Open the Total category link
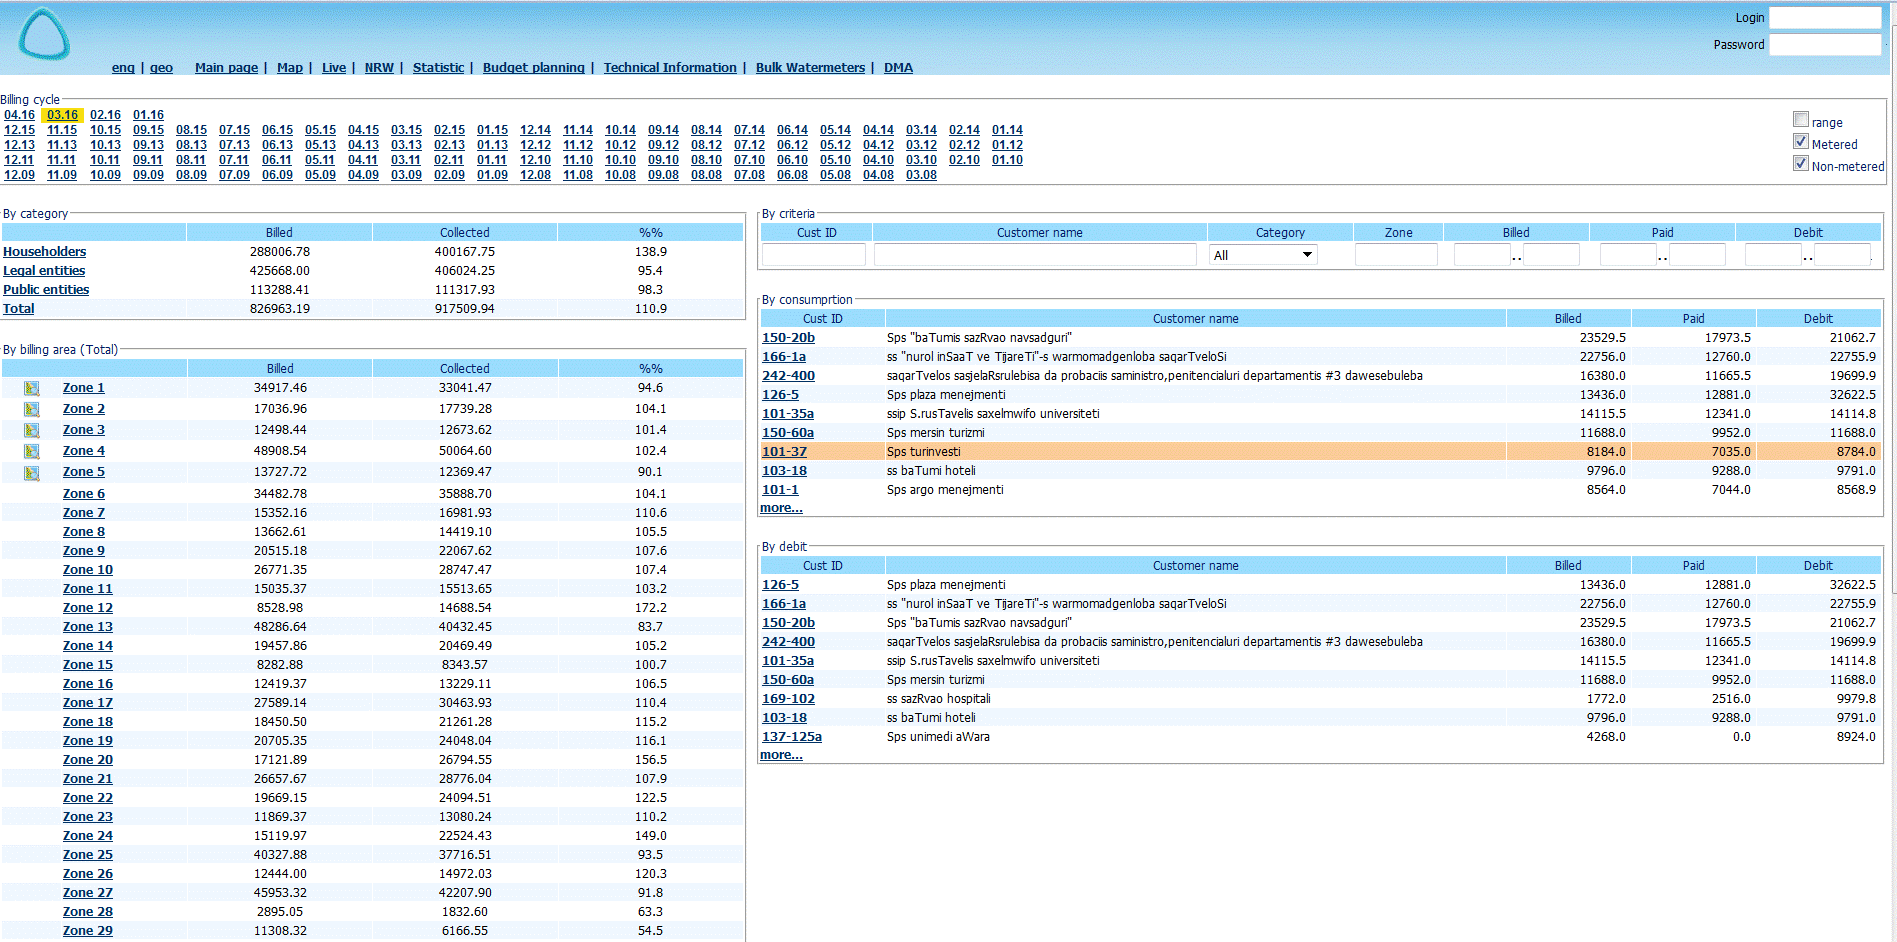Viewport: 1897px width, 942px height. coord(18,309)
